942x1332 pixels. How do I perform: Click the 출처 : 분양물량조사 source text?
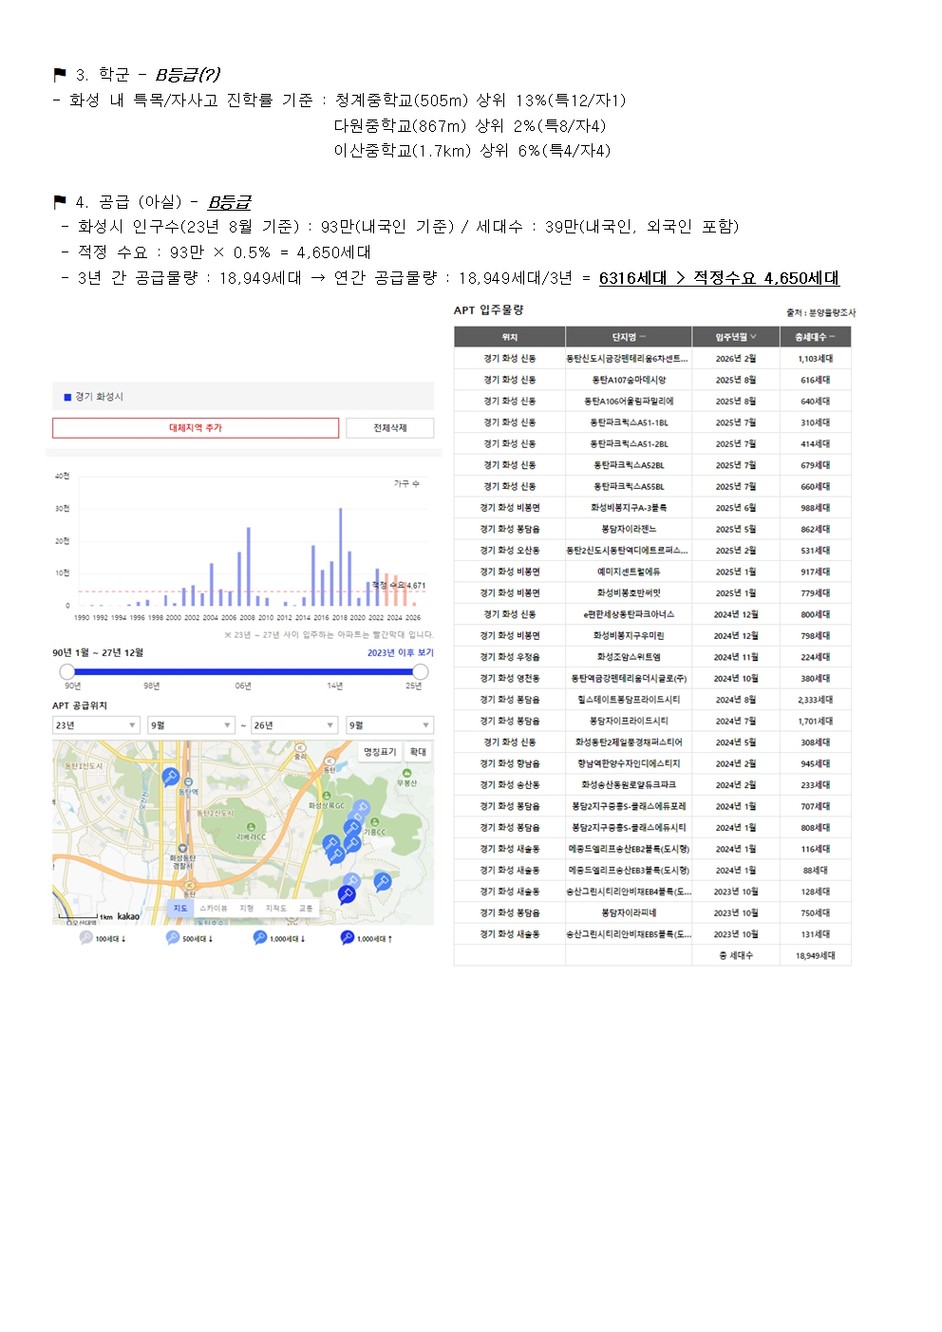point(820,313)
